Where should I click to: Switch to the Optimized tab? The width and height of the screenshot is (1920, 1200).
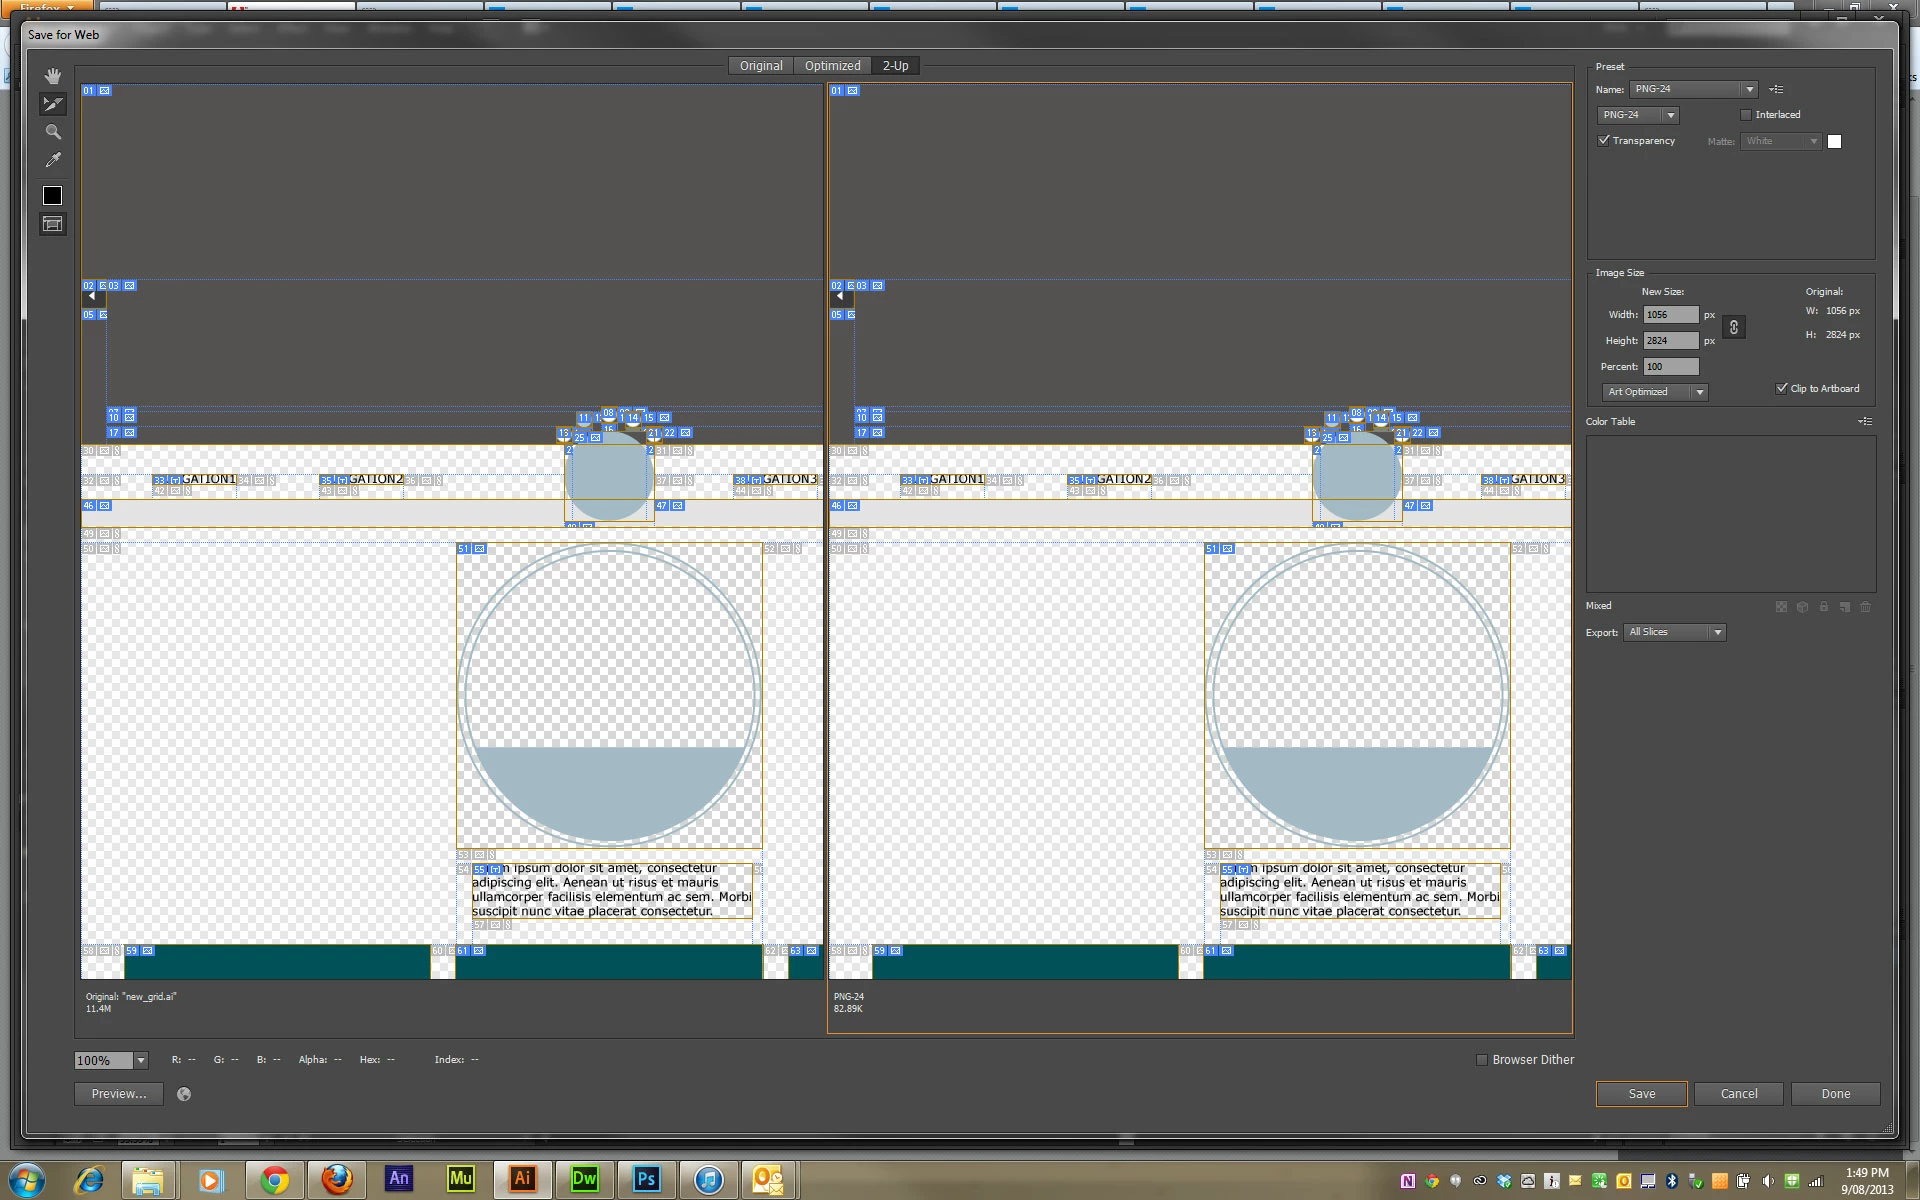coord(832,66)
